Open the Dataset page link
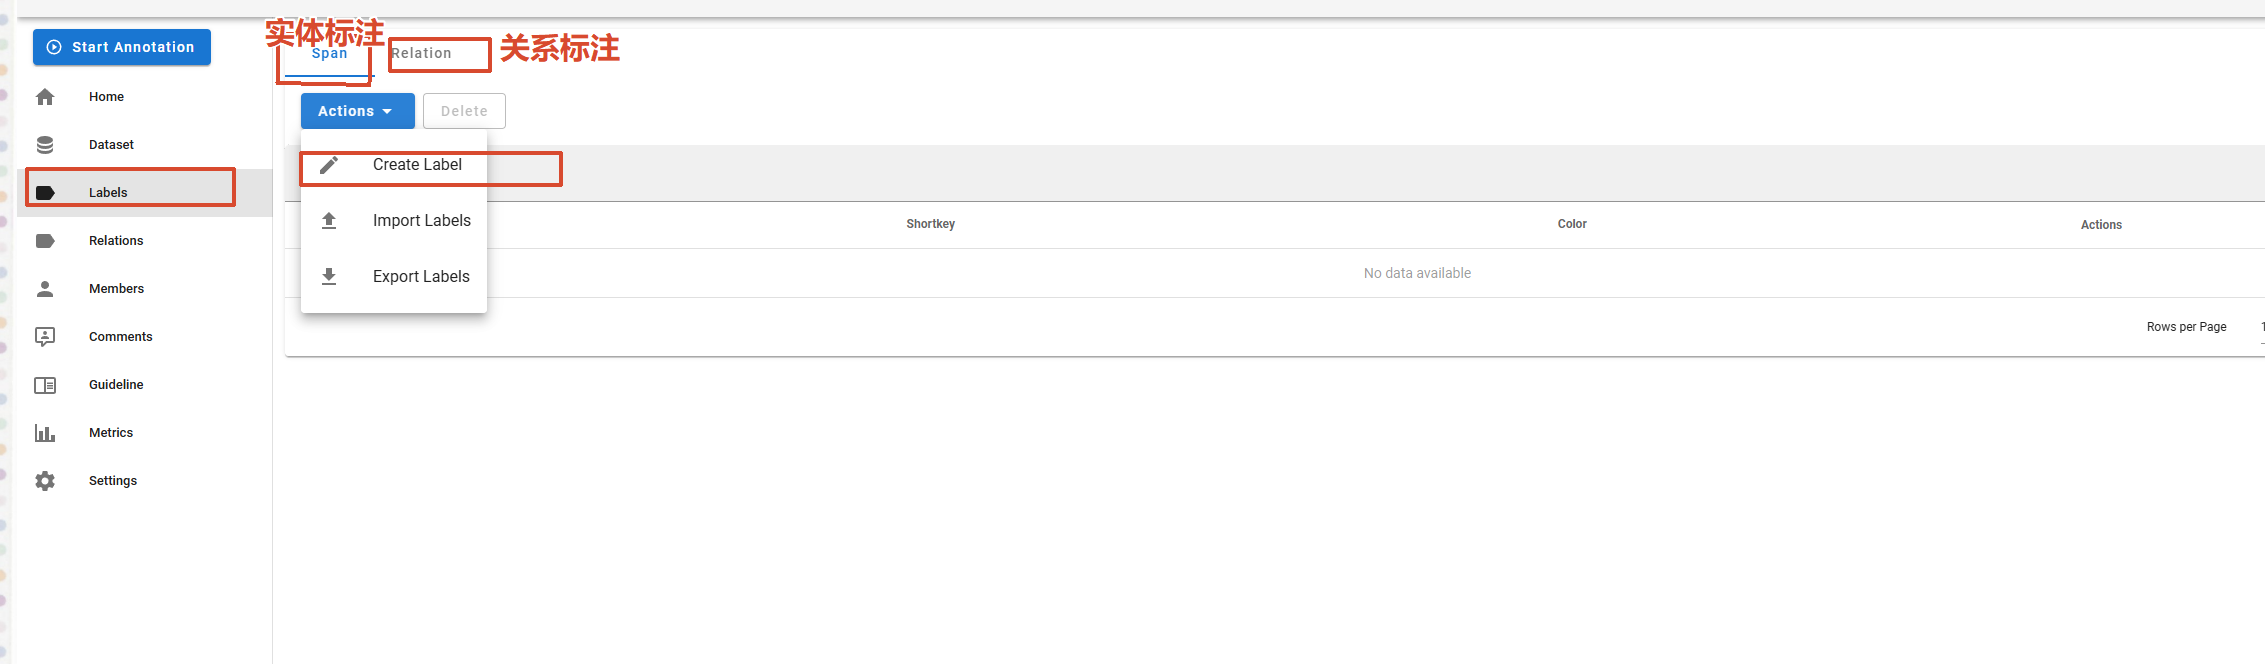Viewport: 2265px width, 664px height. click(145, 145)
